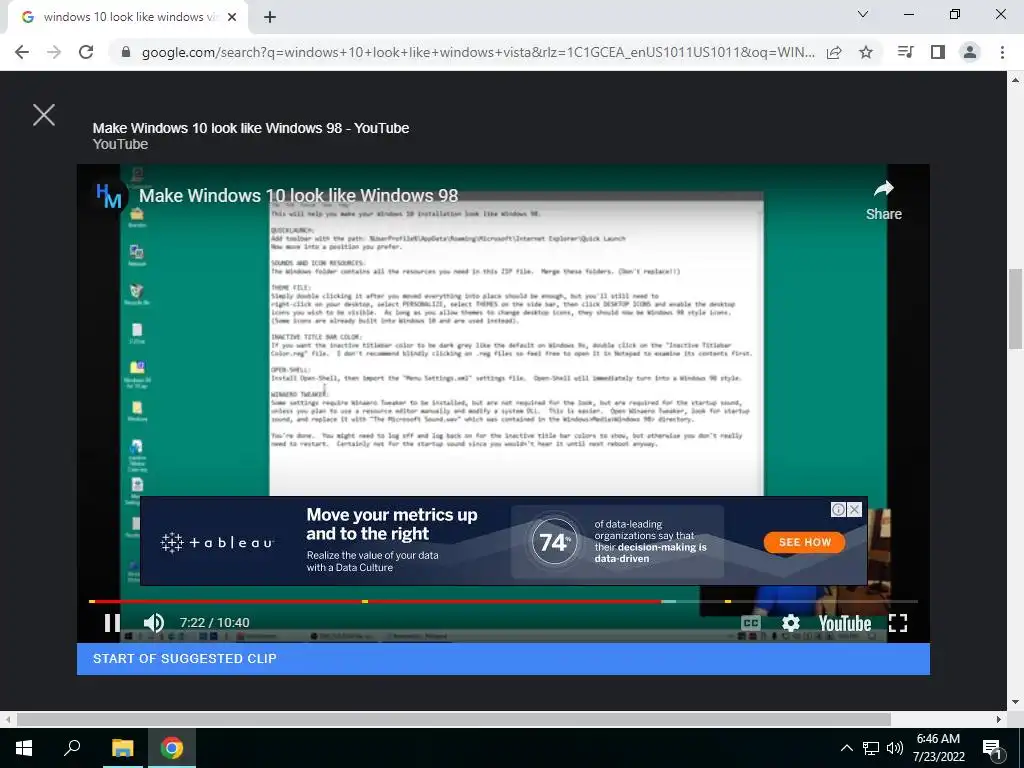Open the clock showing 6:46 AM
Viewport: 1024px width, 768px height.
point(938,748)
